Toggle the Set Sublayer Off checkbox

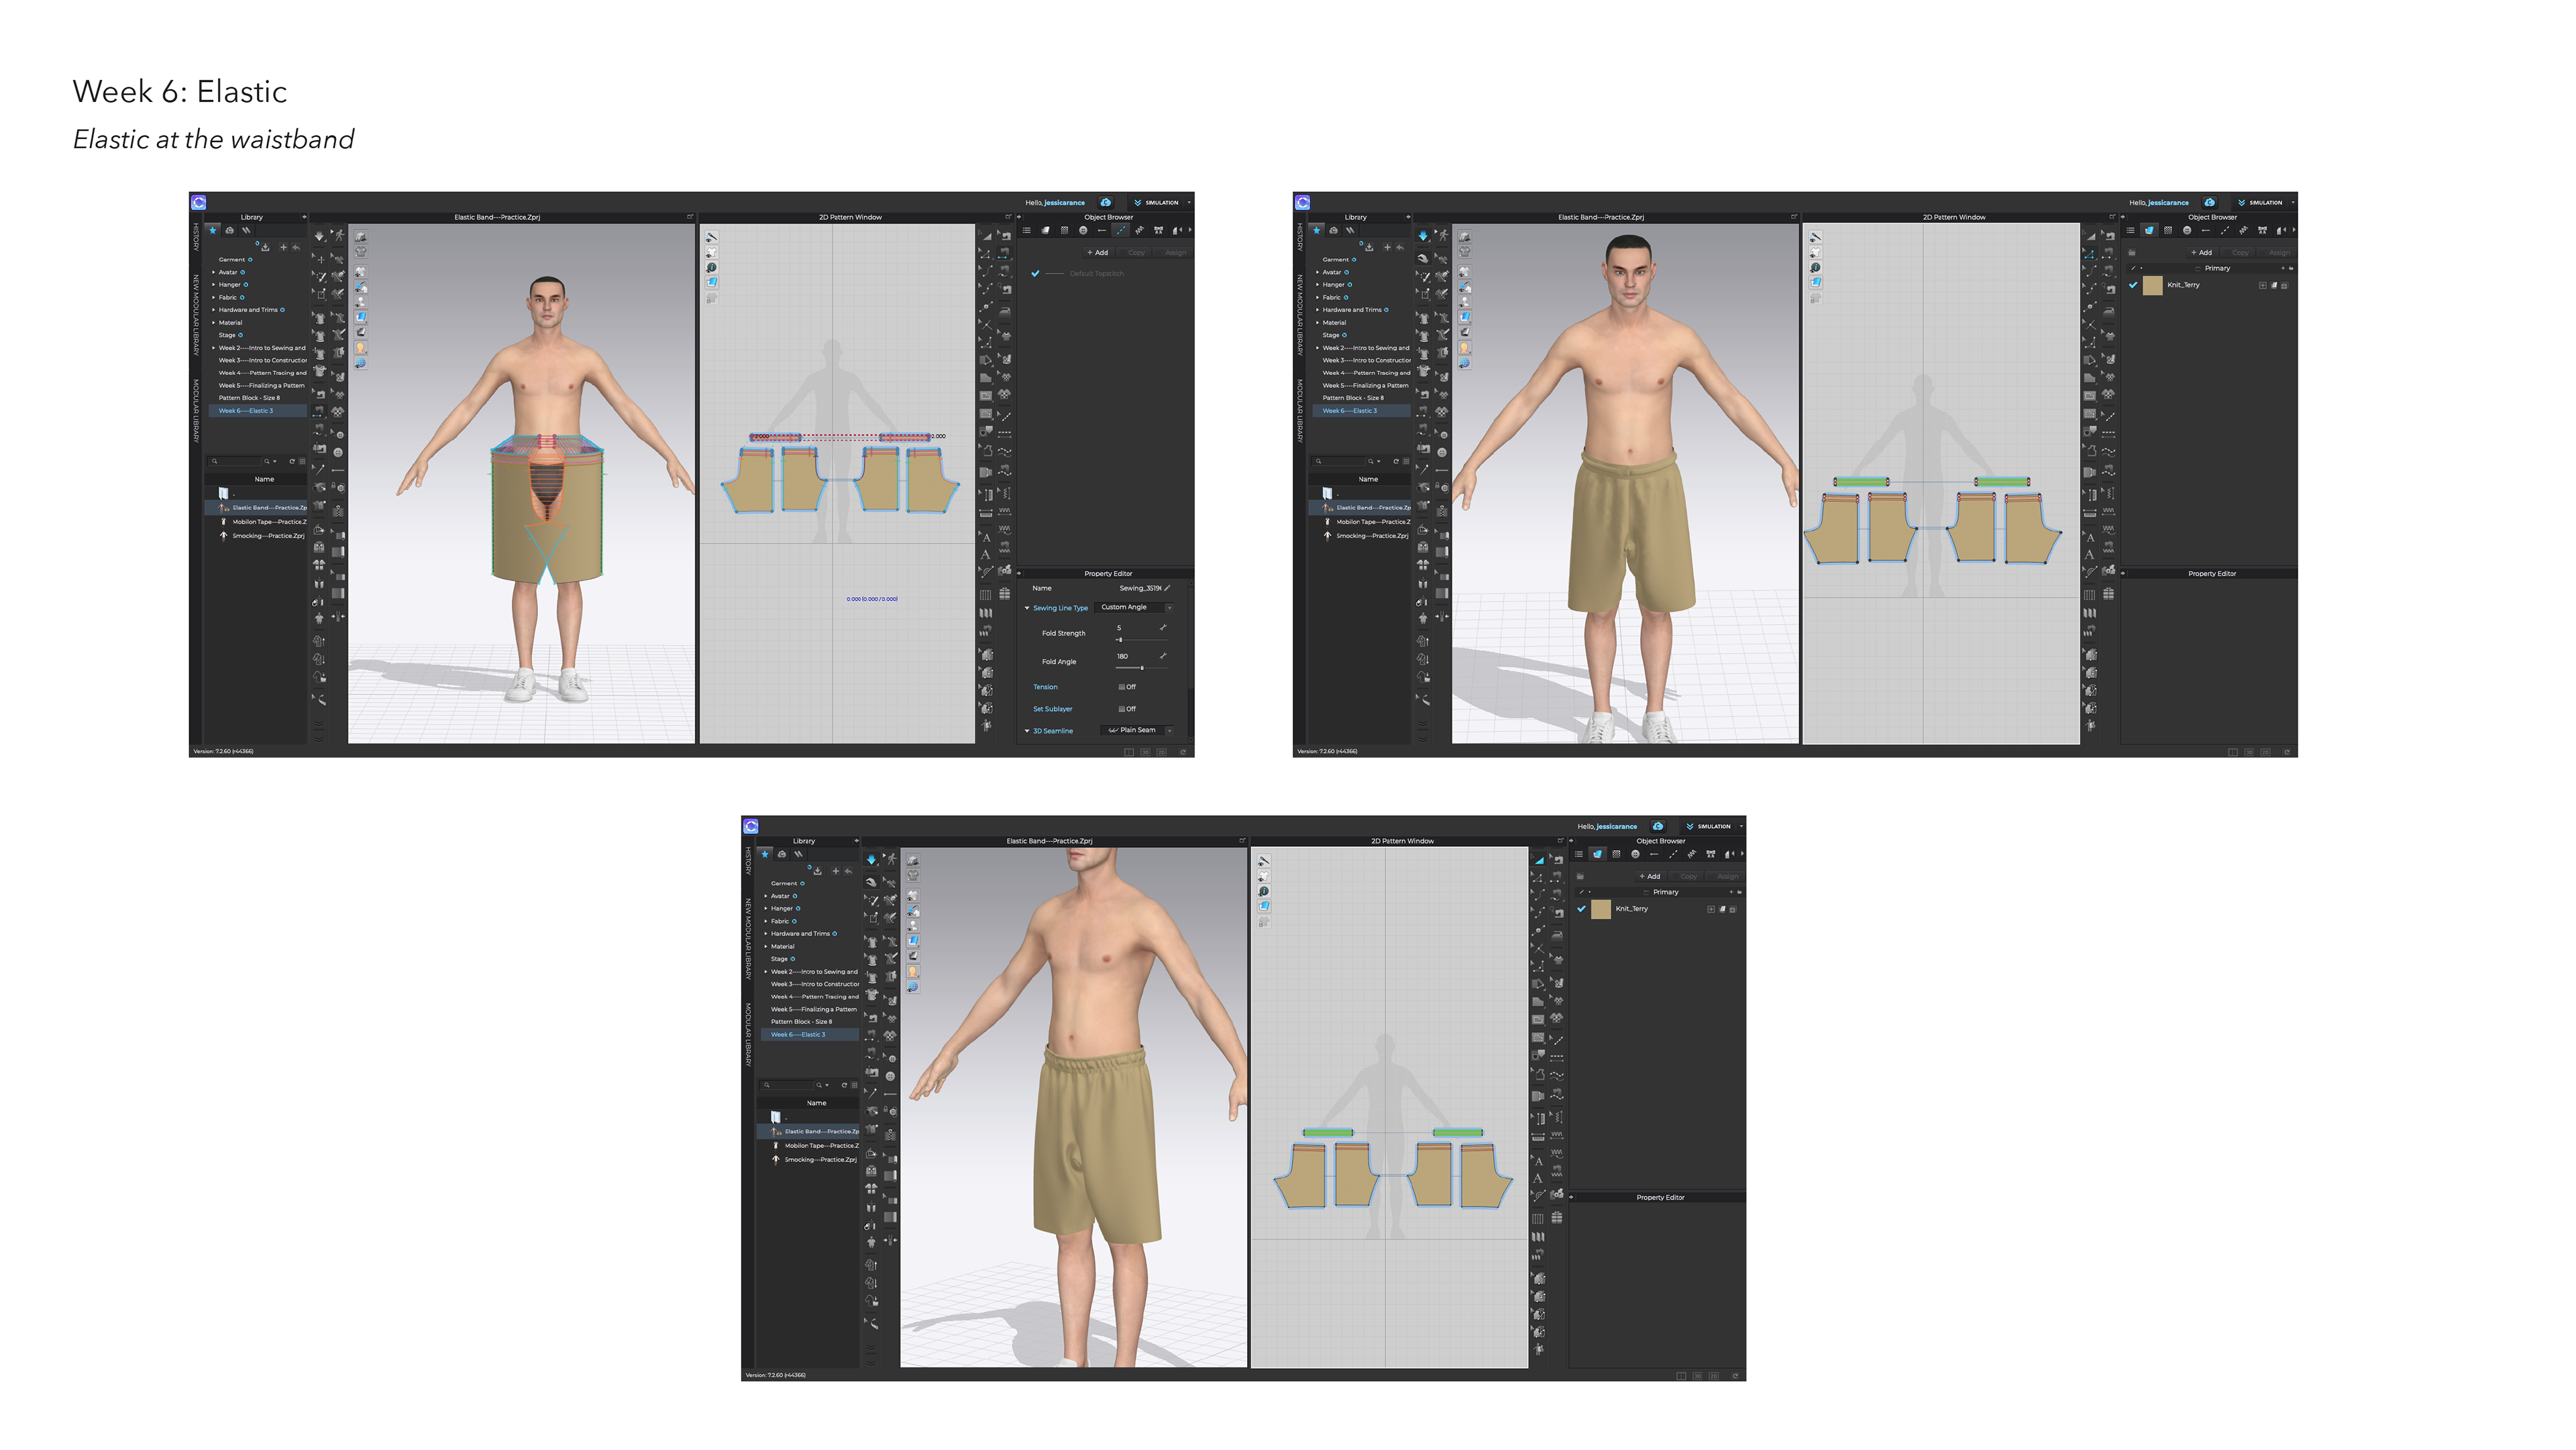(x=1122, y=709)
